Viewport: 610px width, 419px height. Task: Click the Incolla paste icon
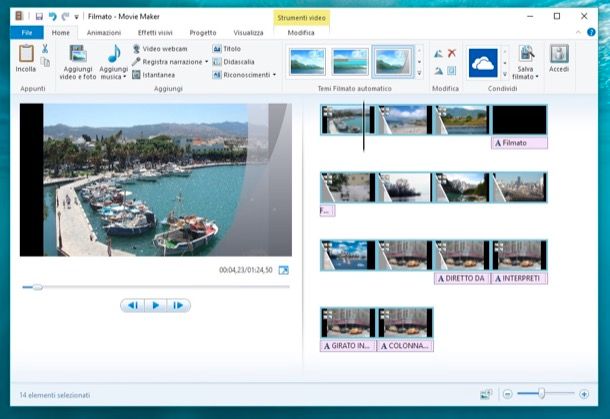[x=25, y=54]
